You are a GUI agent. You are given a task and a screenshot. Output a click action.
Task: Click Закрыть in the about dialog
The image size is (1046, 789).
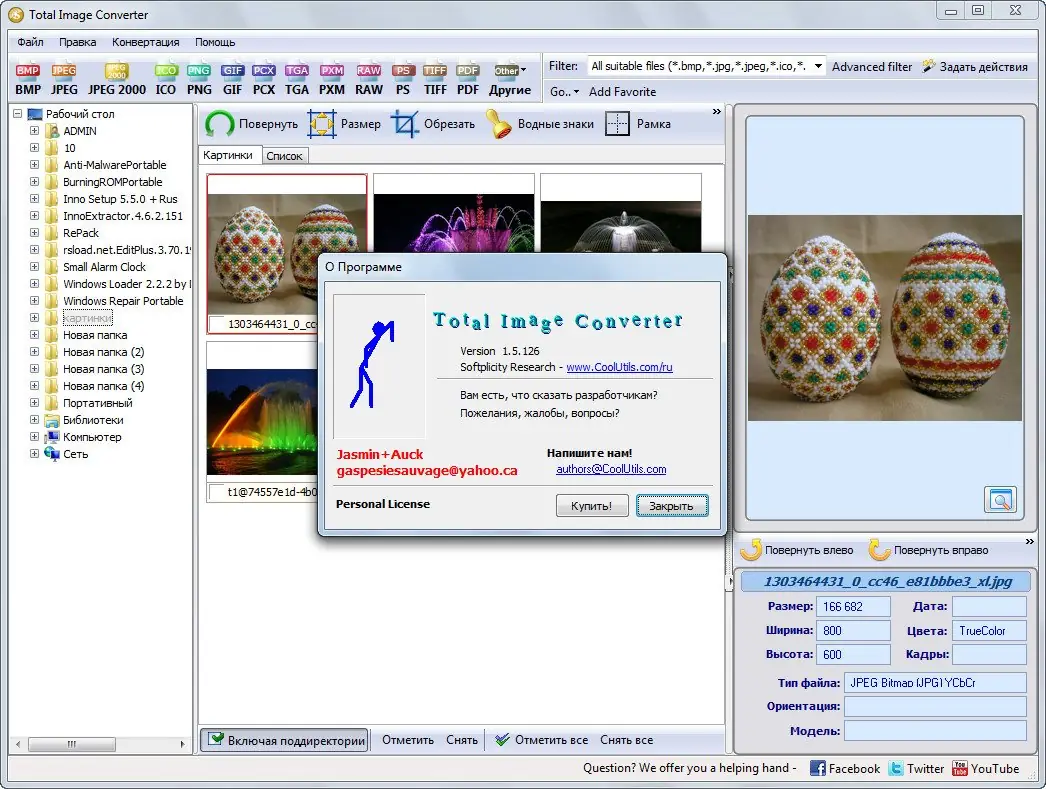coord(672,506)
